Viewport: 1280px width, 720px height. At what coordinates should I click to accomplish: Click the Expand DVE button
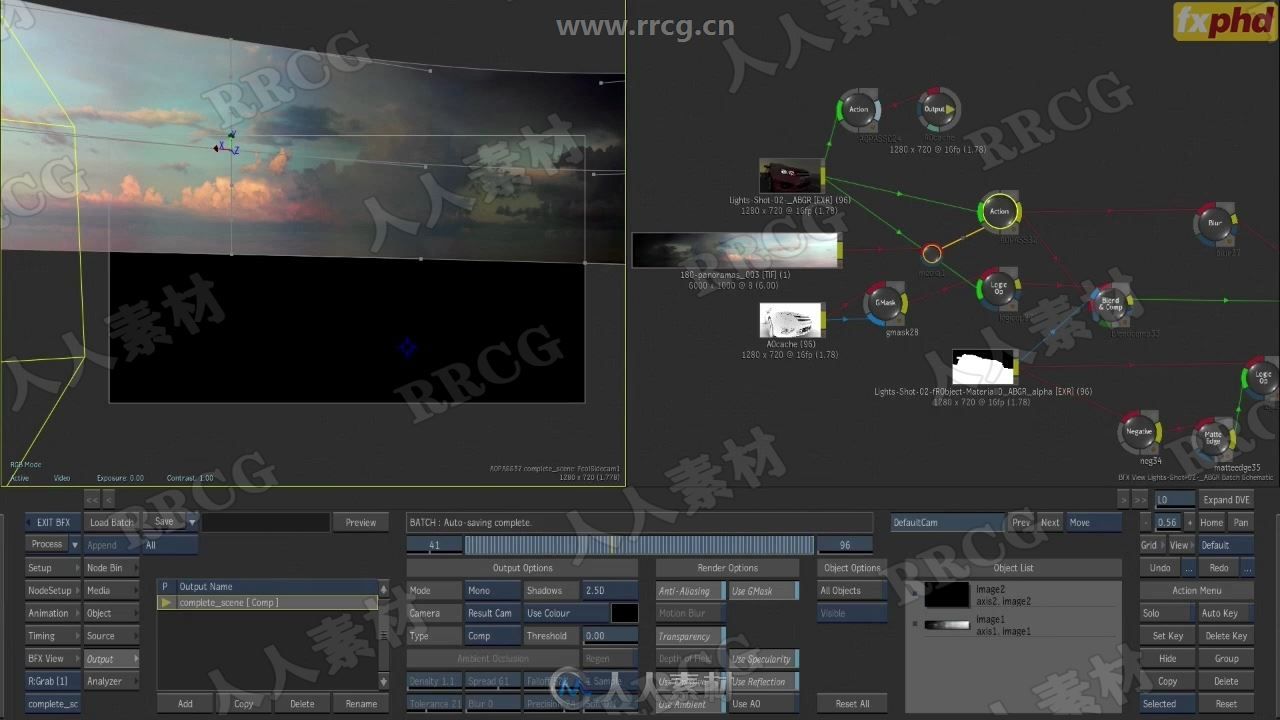pos(1226,499)
